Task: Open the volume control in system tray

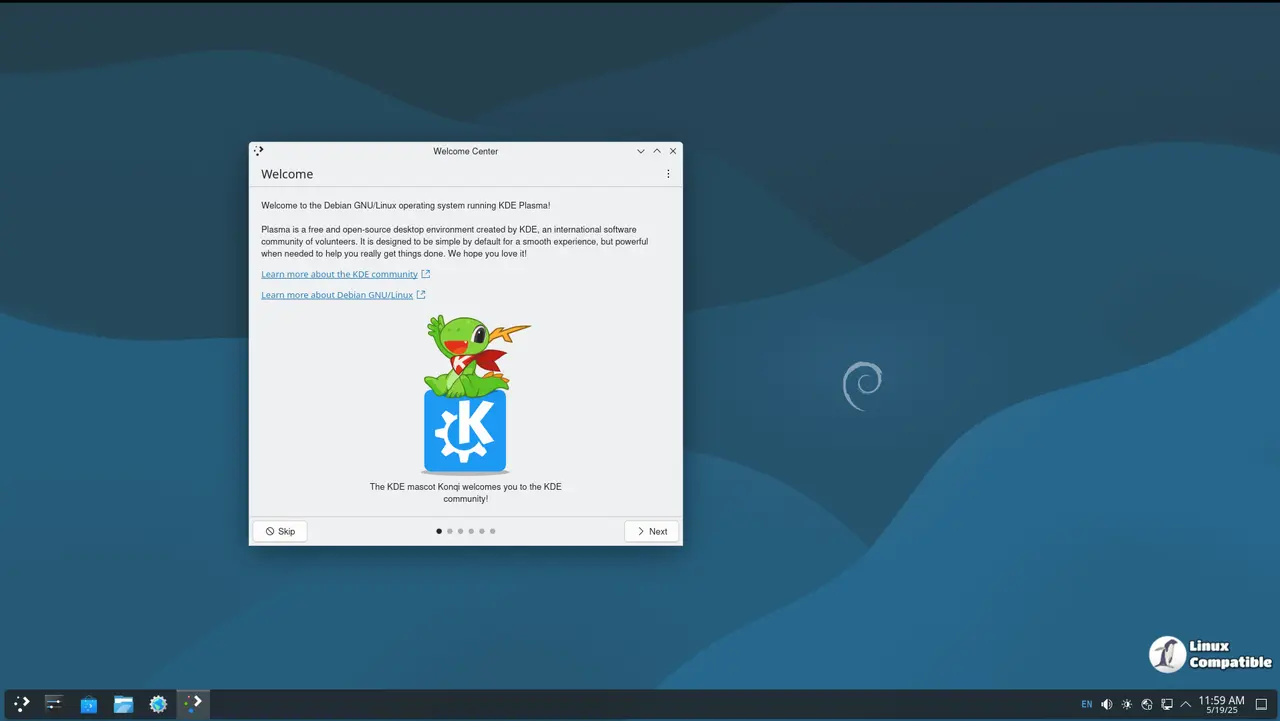Action: coord(1106,704)
